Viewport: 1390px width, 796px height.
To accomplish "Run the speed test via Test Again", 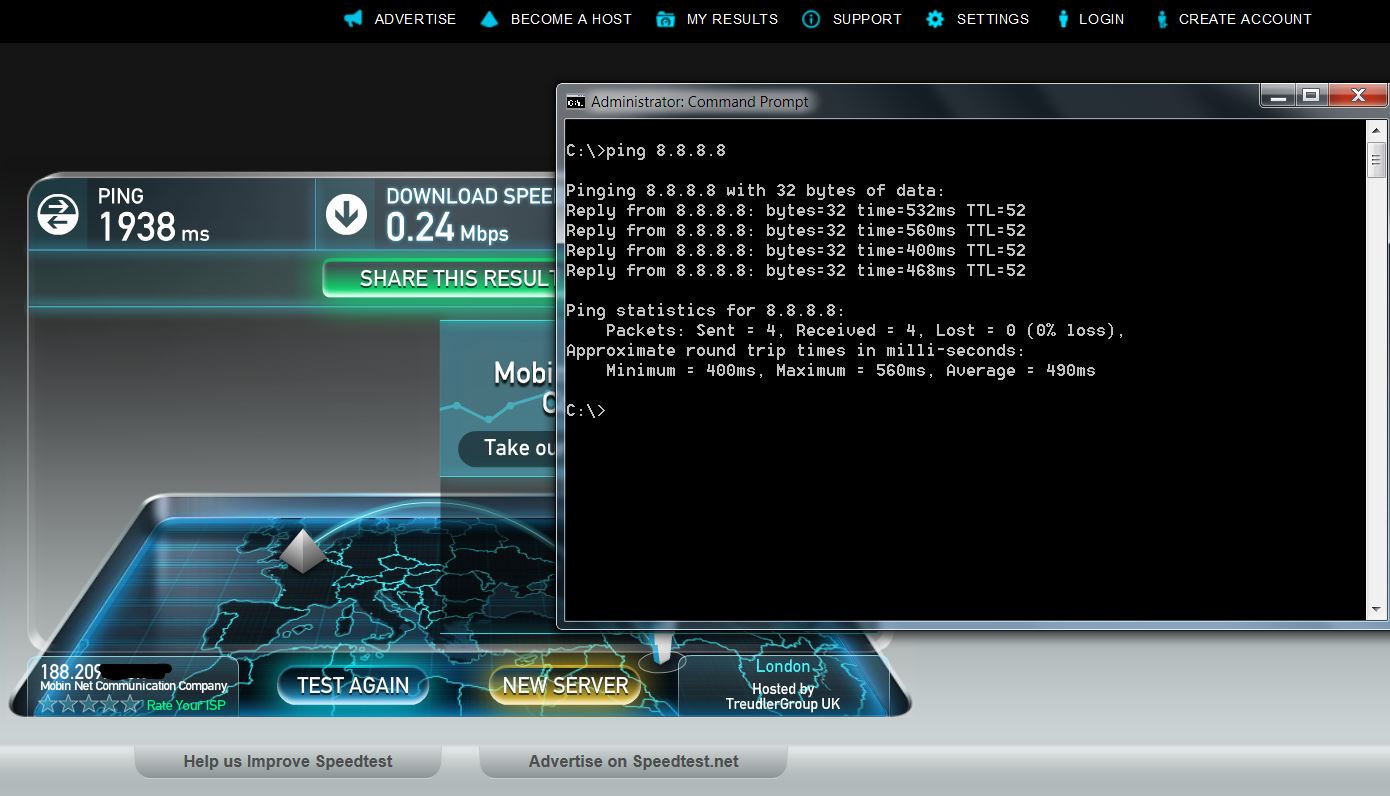I will point(353,686).
